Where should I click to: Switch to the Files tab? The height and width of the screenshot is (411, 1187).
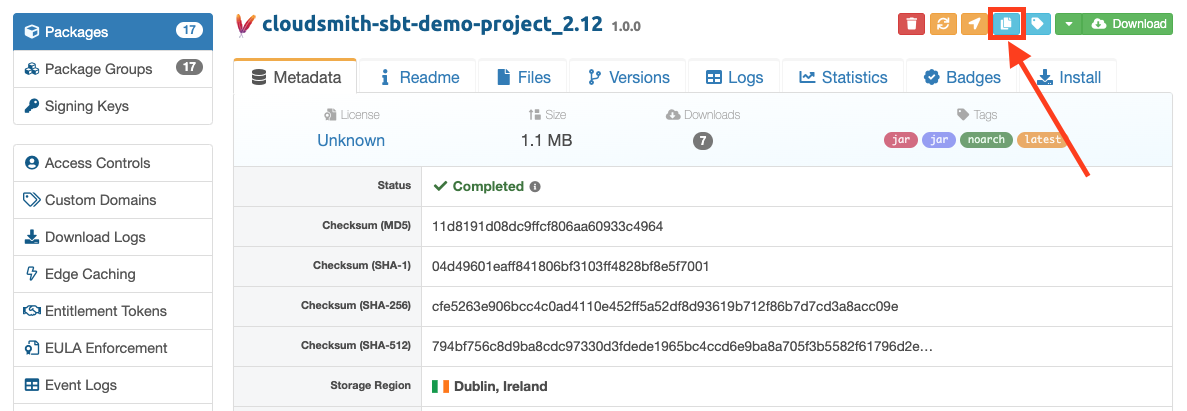click(x=523, y=76)
